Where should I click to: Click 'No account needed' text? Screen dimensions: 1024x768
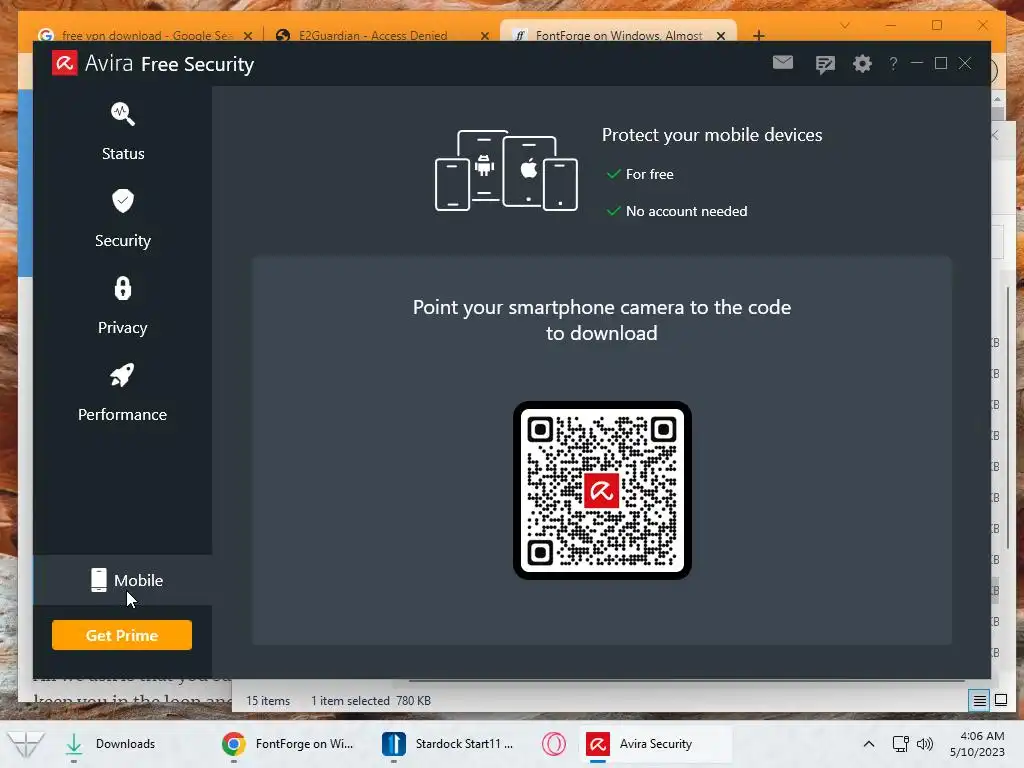click(686, 211)
